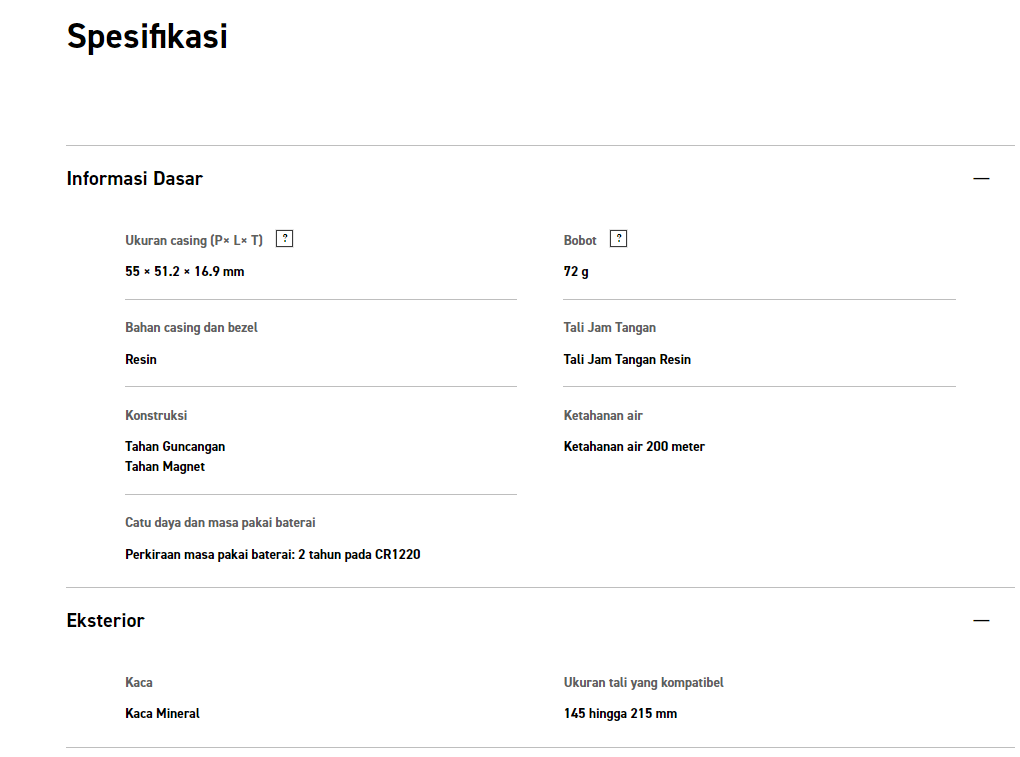Click the Ukuran tali yang kompatibel label
The width and height of the screenshot is (1020, 757).
(x=643, y=683)
